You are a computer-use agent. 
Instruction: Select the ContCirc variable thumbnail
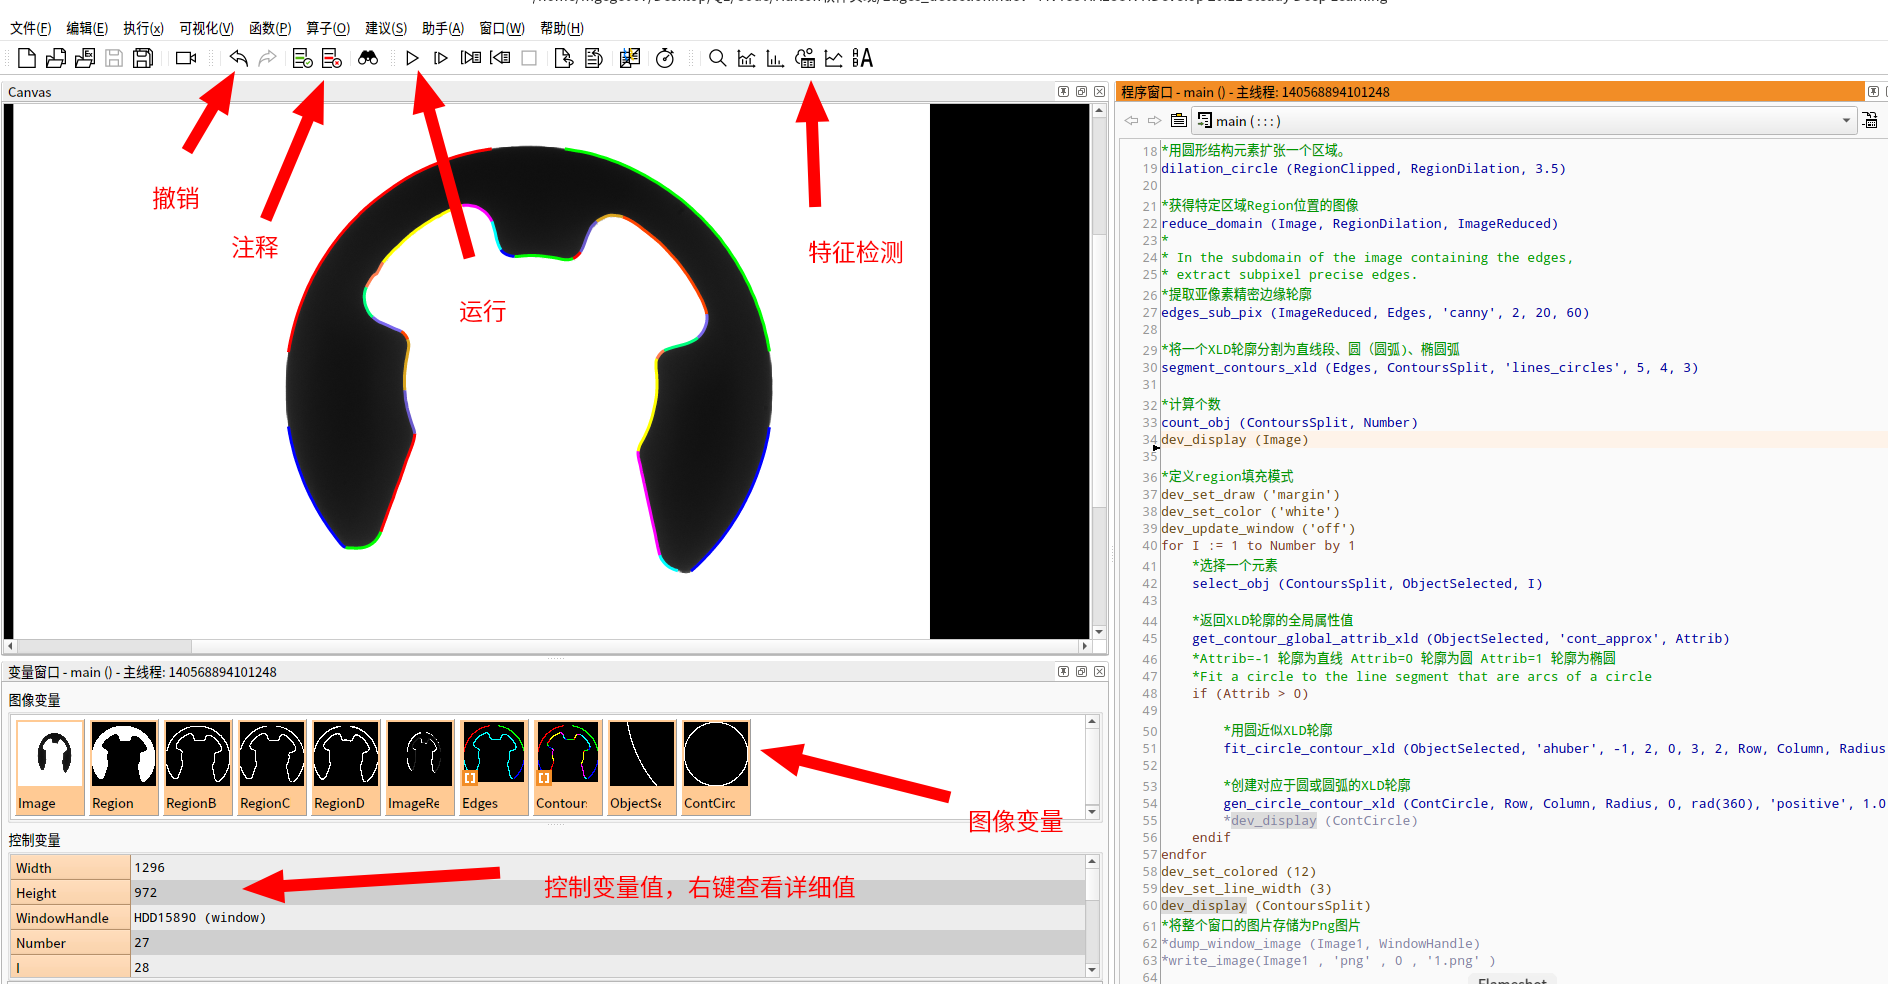point(716,767)
